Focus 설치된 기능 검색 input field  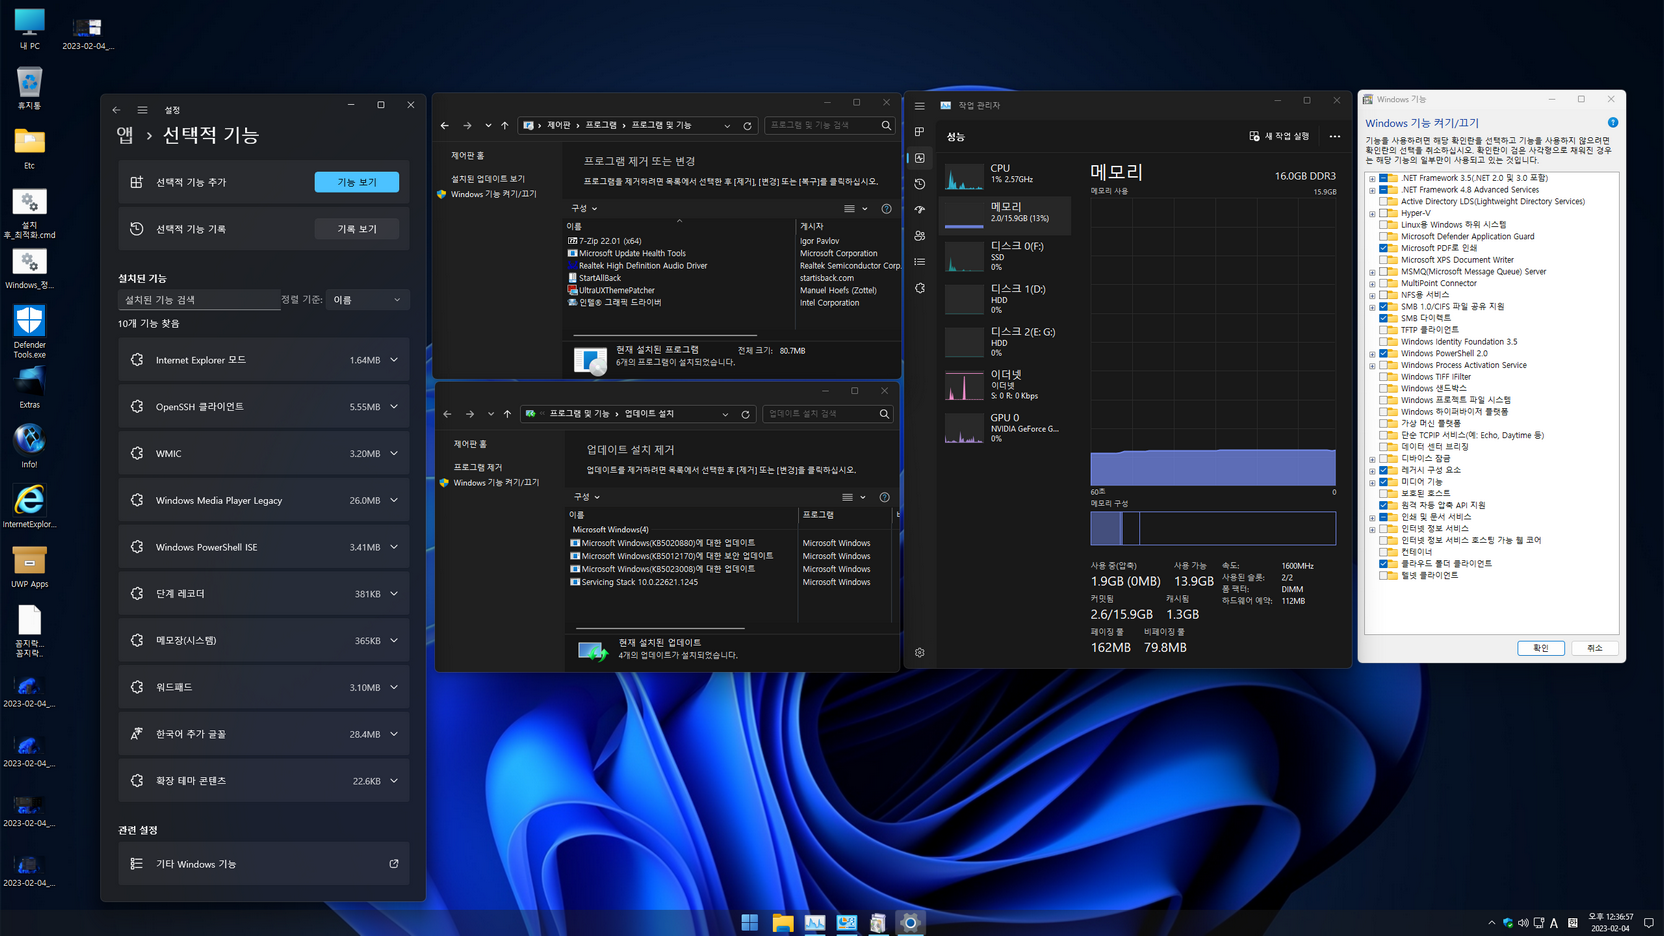point(199,300)
